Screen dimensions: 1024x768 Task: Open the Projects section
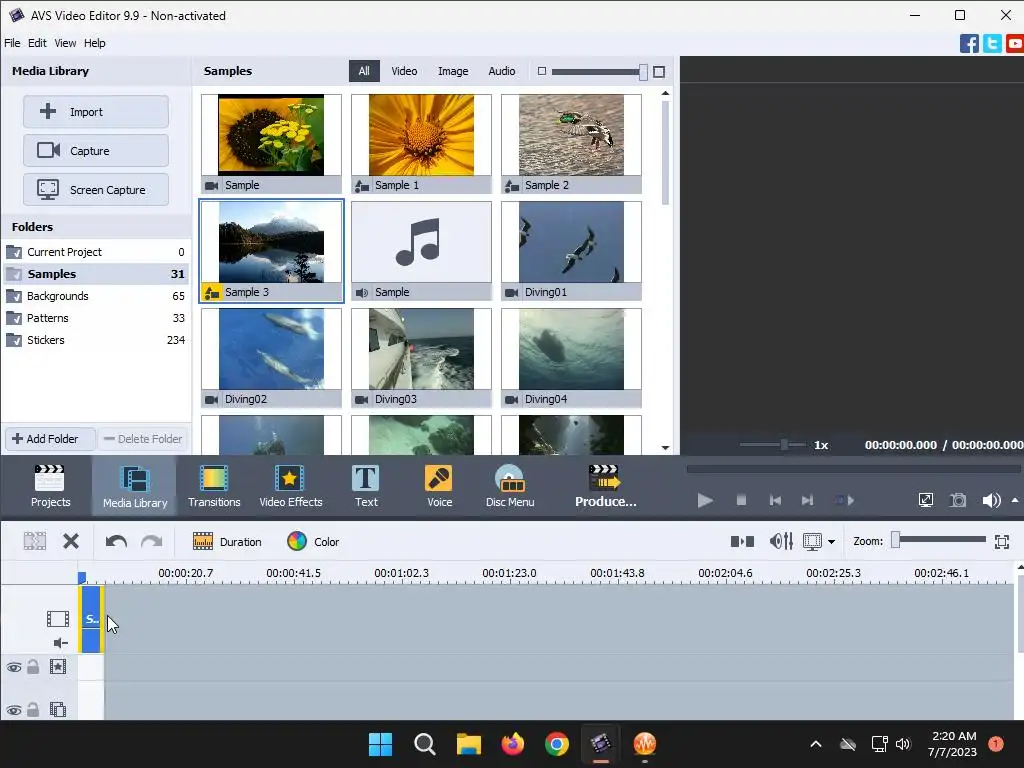[50, 486]
